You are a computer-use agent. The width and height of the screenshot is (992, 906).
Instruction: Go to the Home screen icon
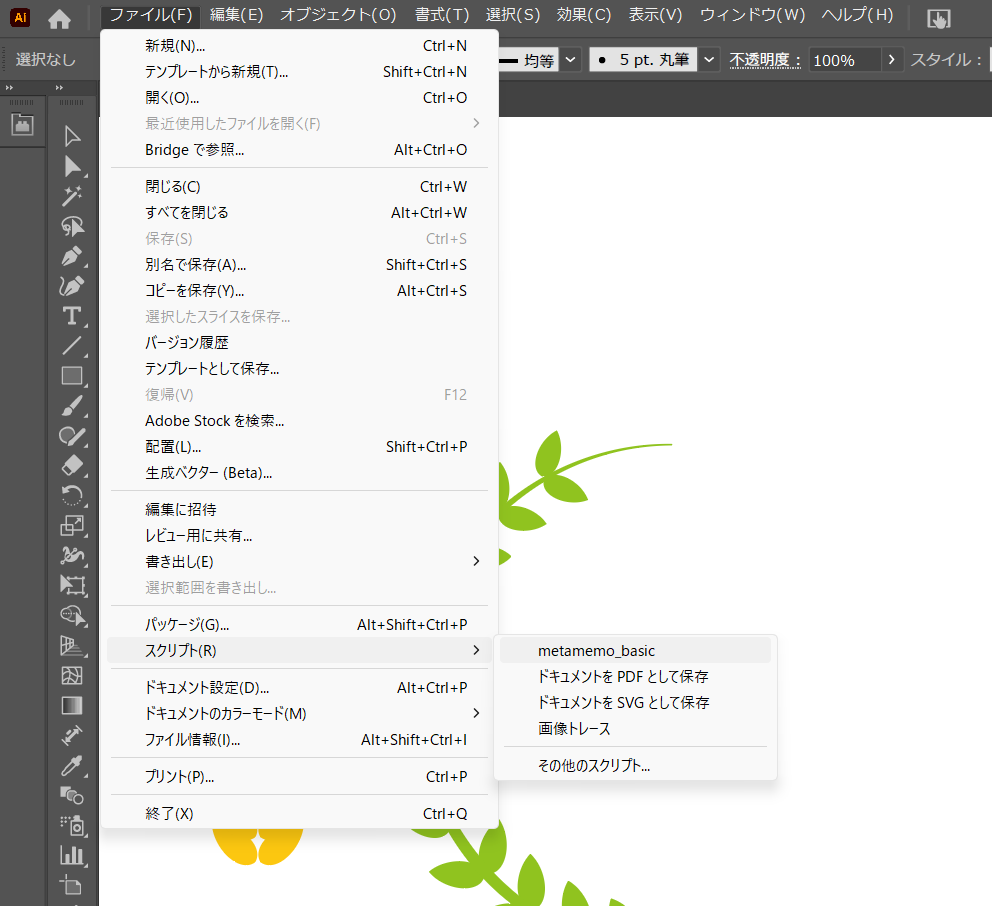pyautogui.click(x=59, y=20)
